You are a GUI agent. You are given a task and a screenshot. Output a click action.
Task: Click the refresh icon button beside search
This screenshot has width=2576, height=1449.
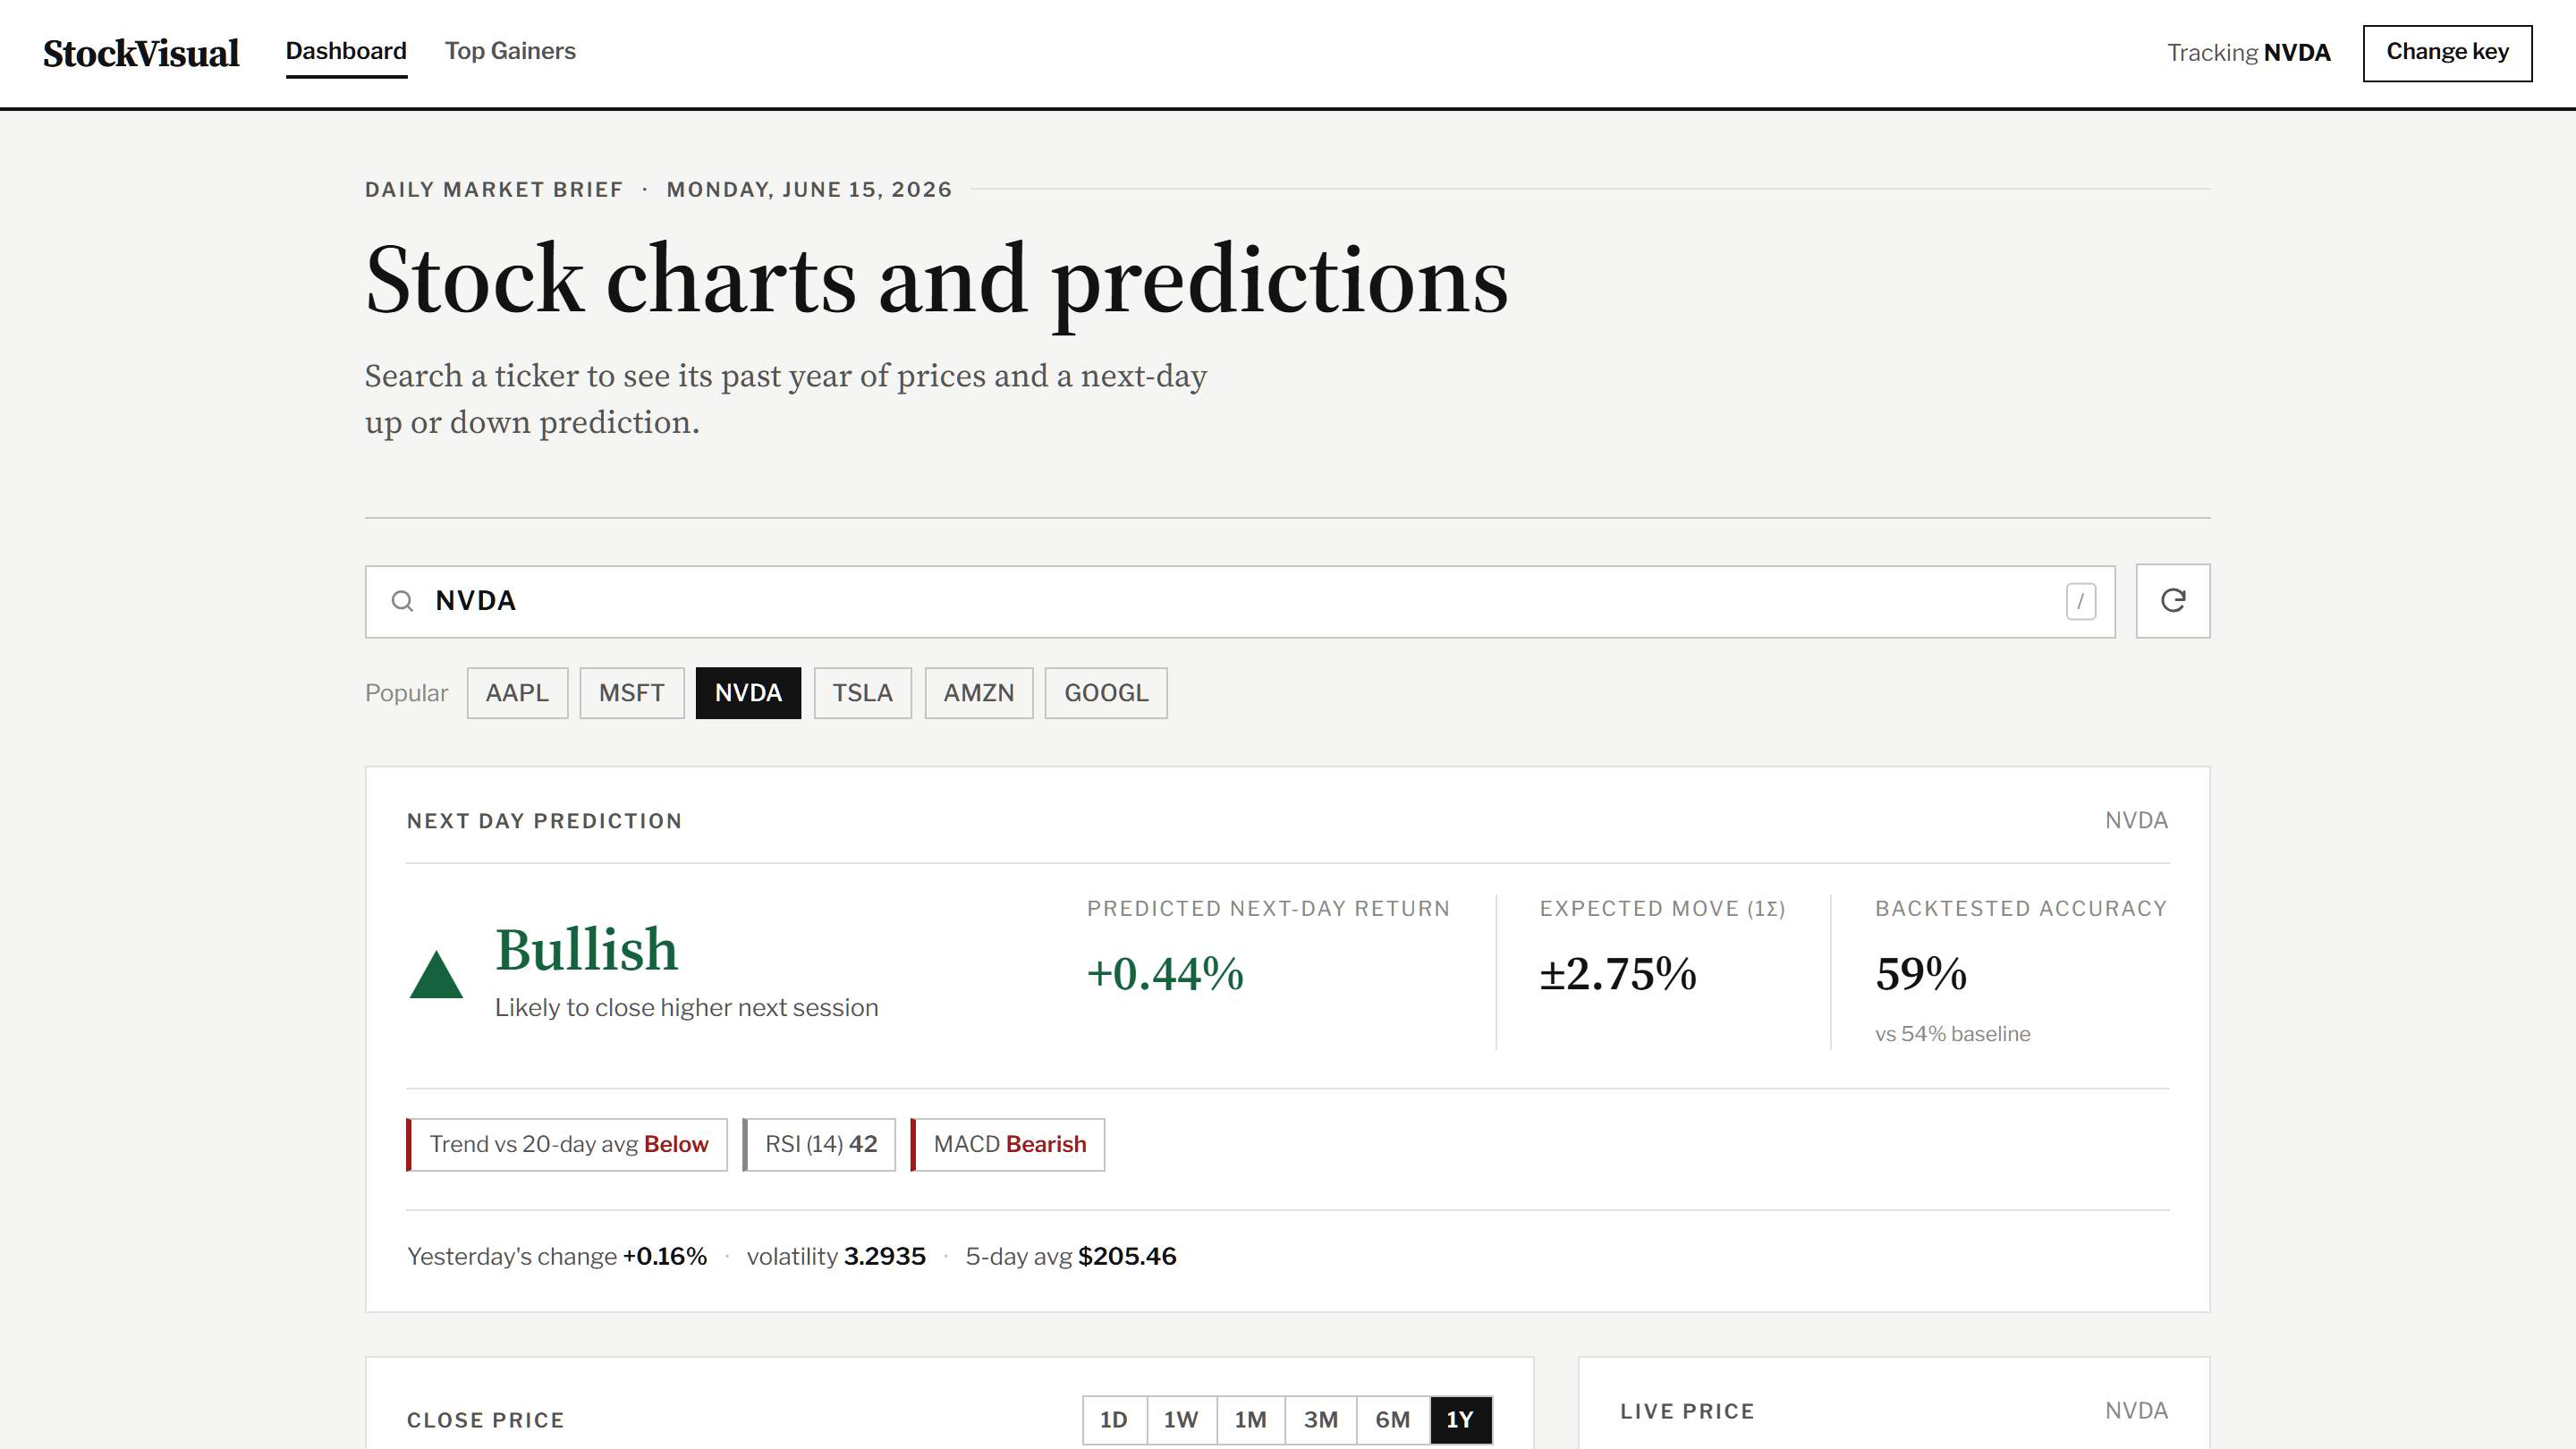(x=2172, y=601)
